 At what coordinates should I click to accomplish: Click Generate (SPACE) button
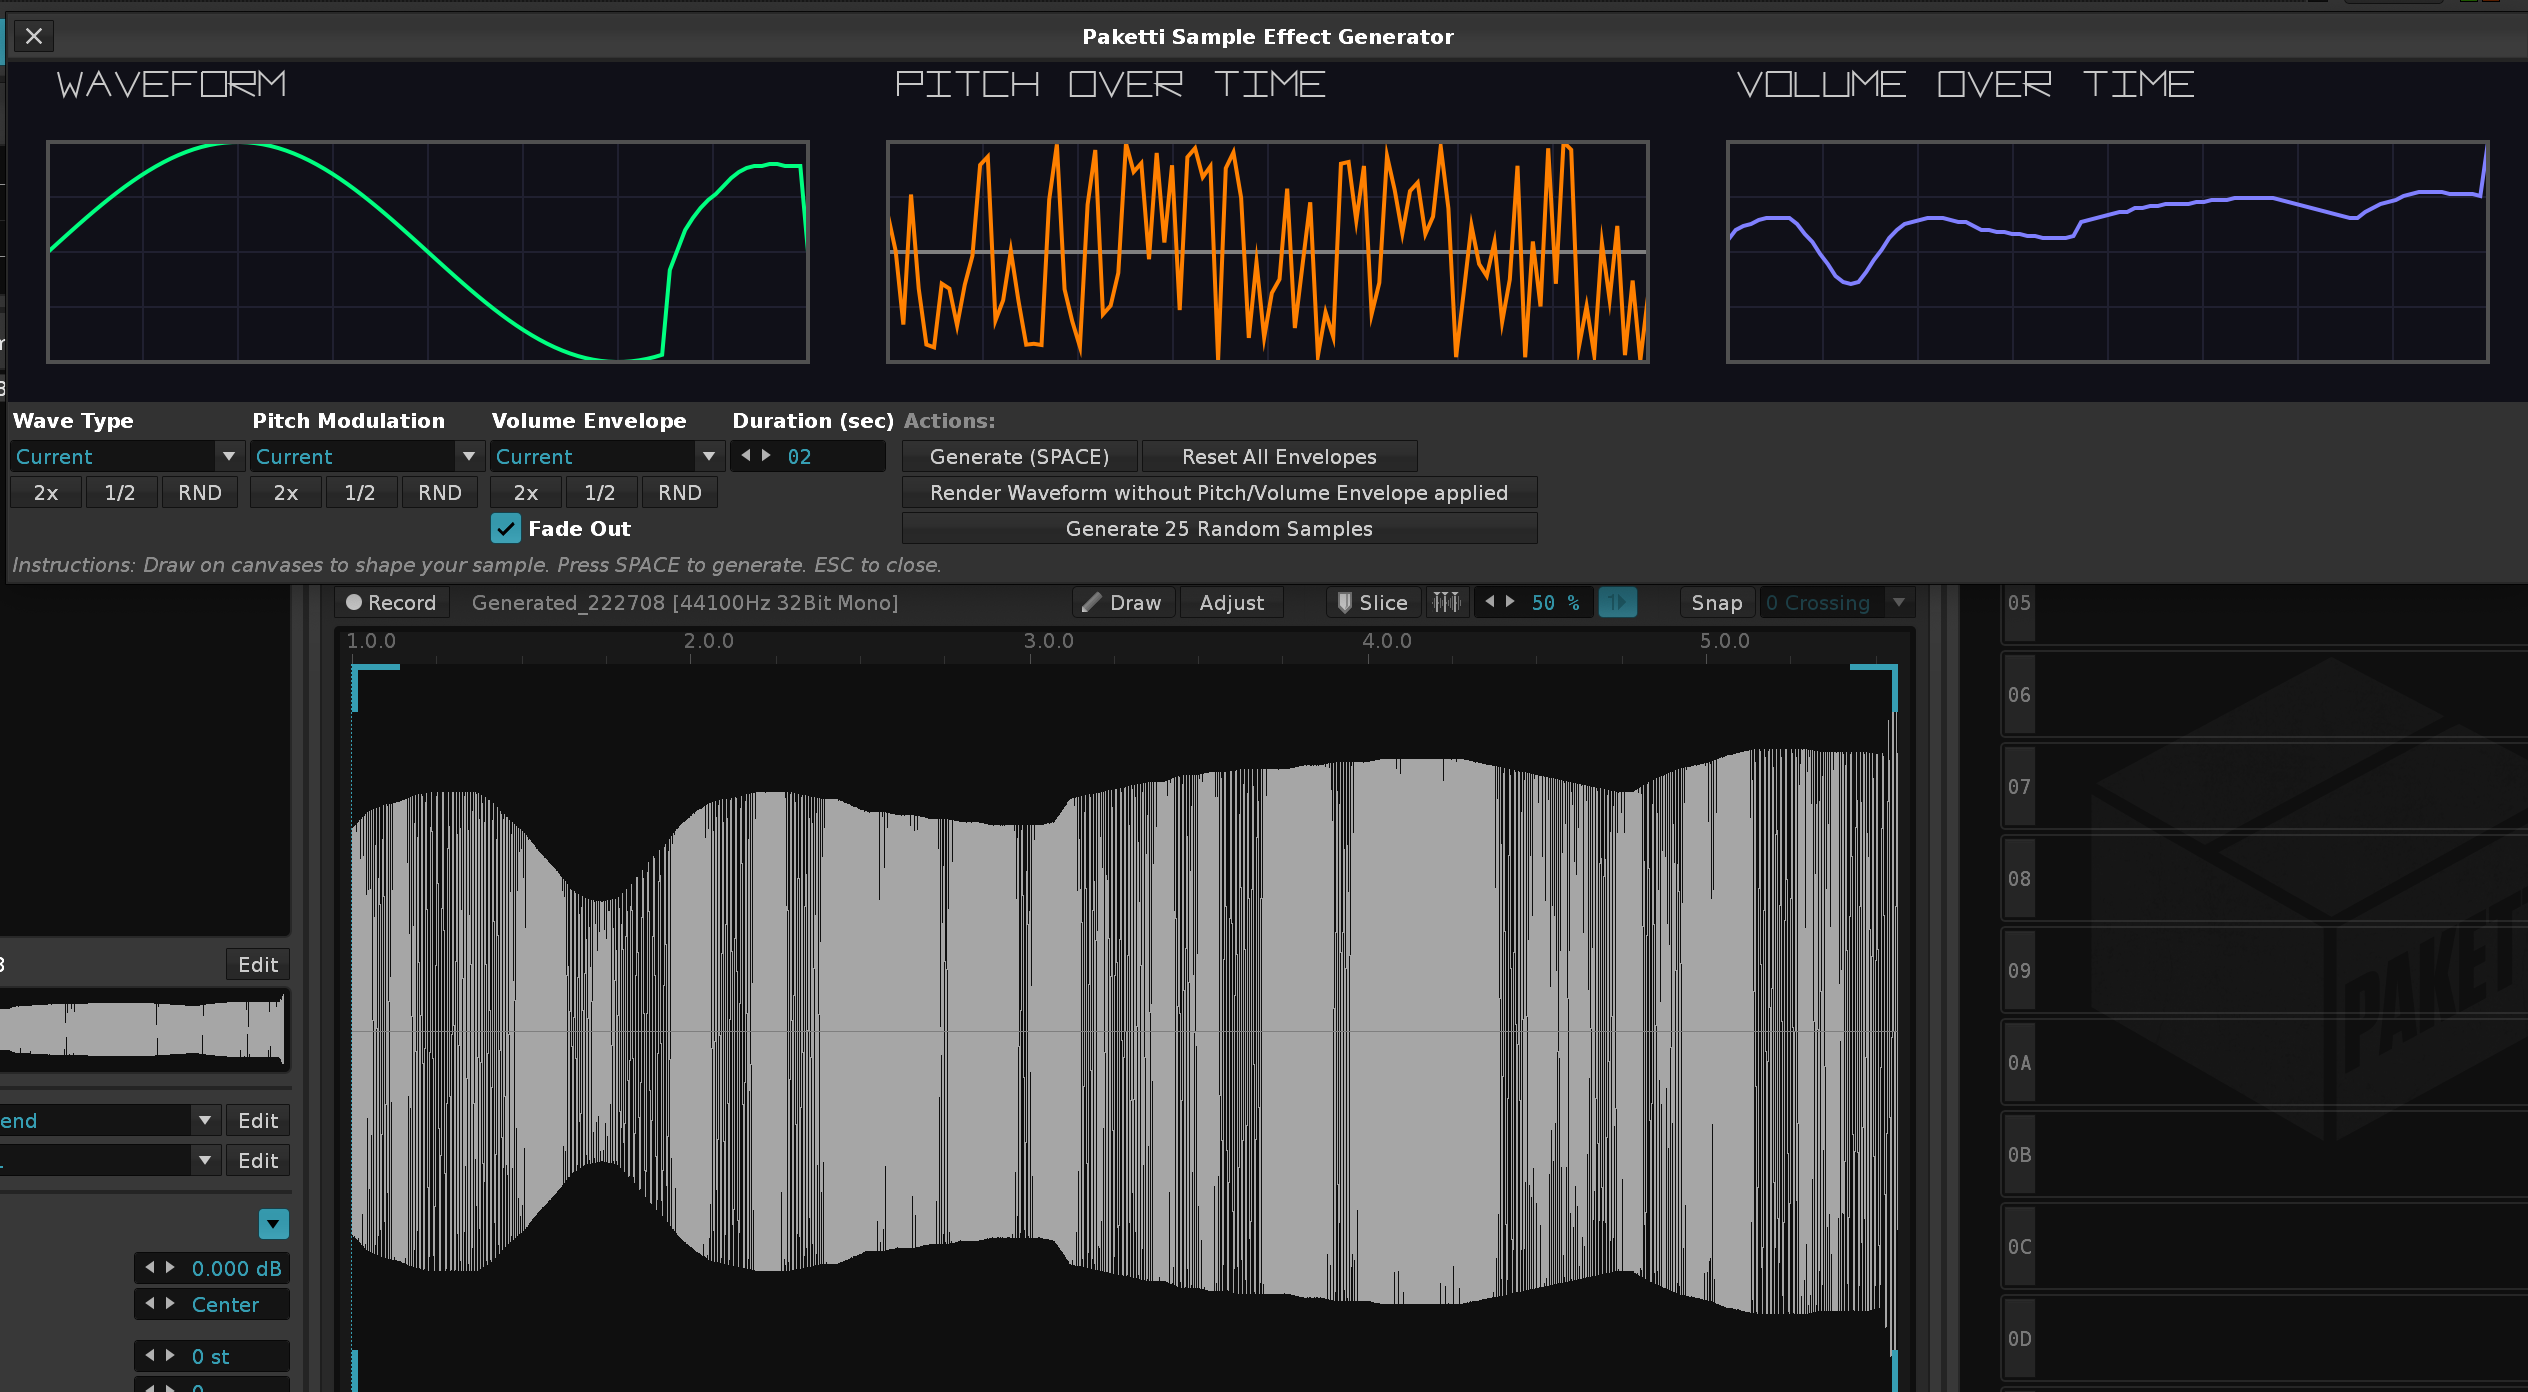[1019, 457]
